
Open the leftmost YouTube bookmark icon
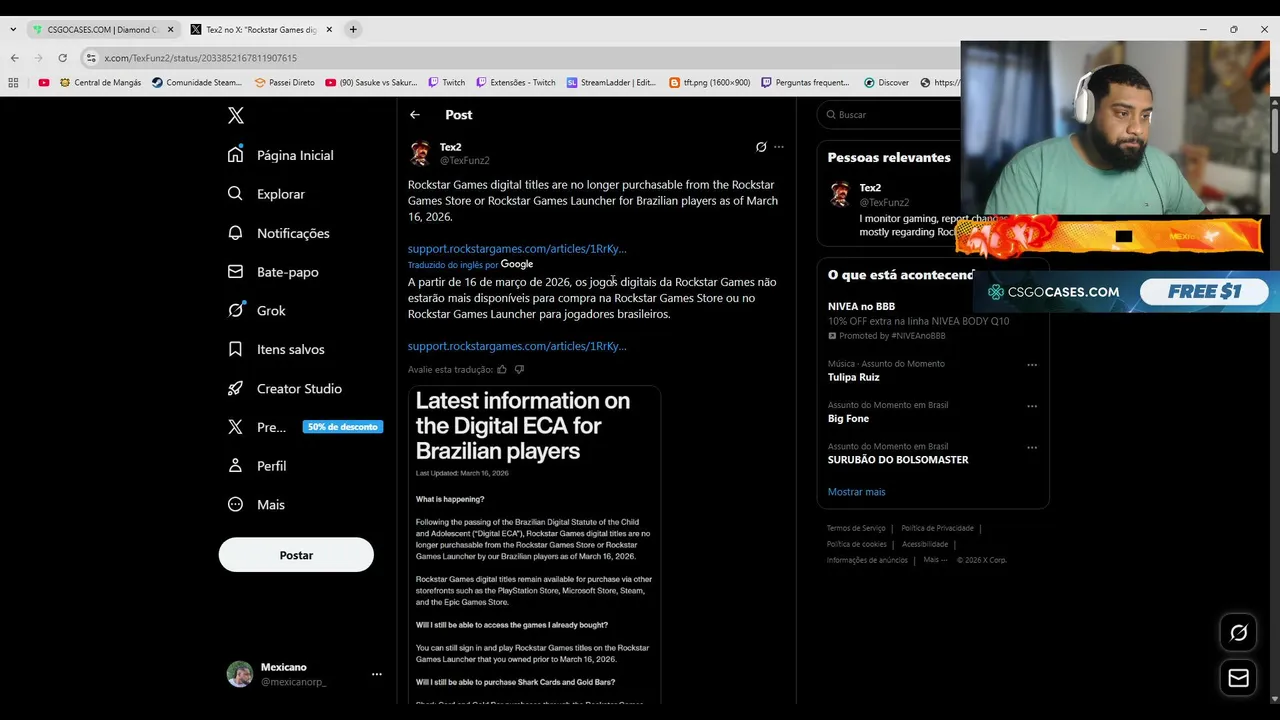click(x=44, y=83)
